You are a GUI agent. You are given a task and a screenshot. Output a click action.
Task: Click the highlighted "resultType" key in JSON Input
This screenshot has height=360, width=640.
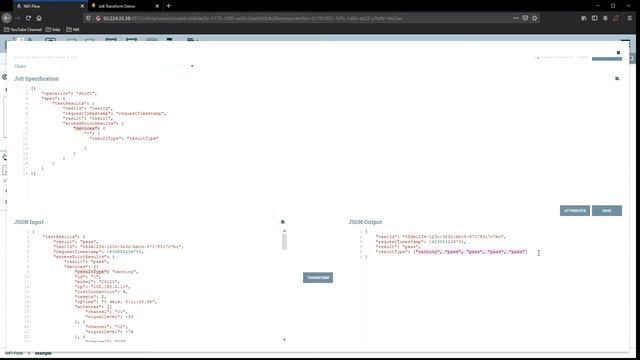pyautogui.click(x=92, y=271)
